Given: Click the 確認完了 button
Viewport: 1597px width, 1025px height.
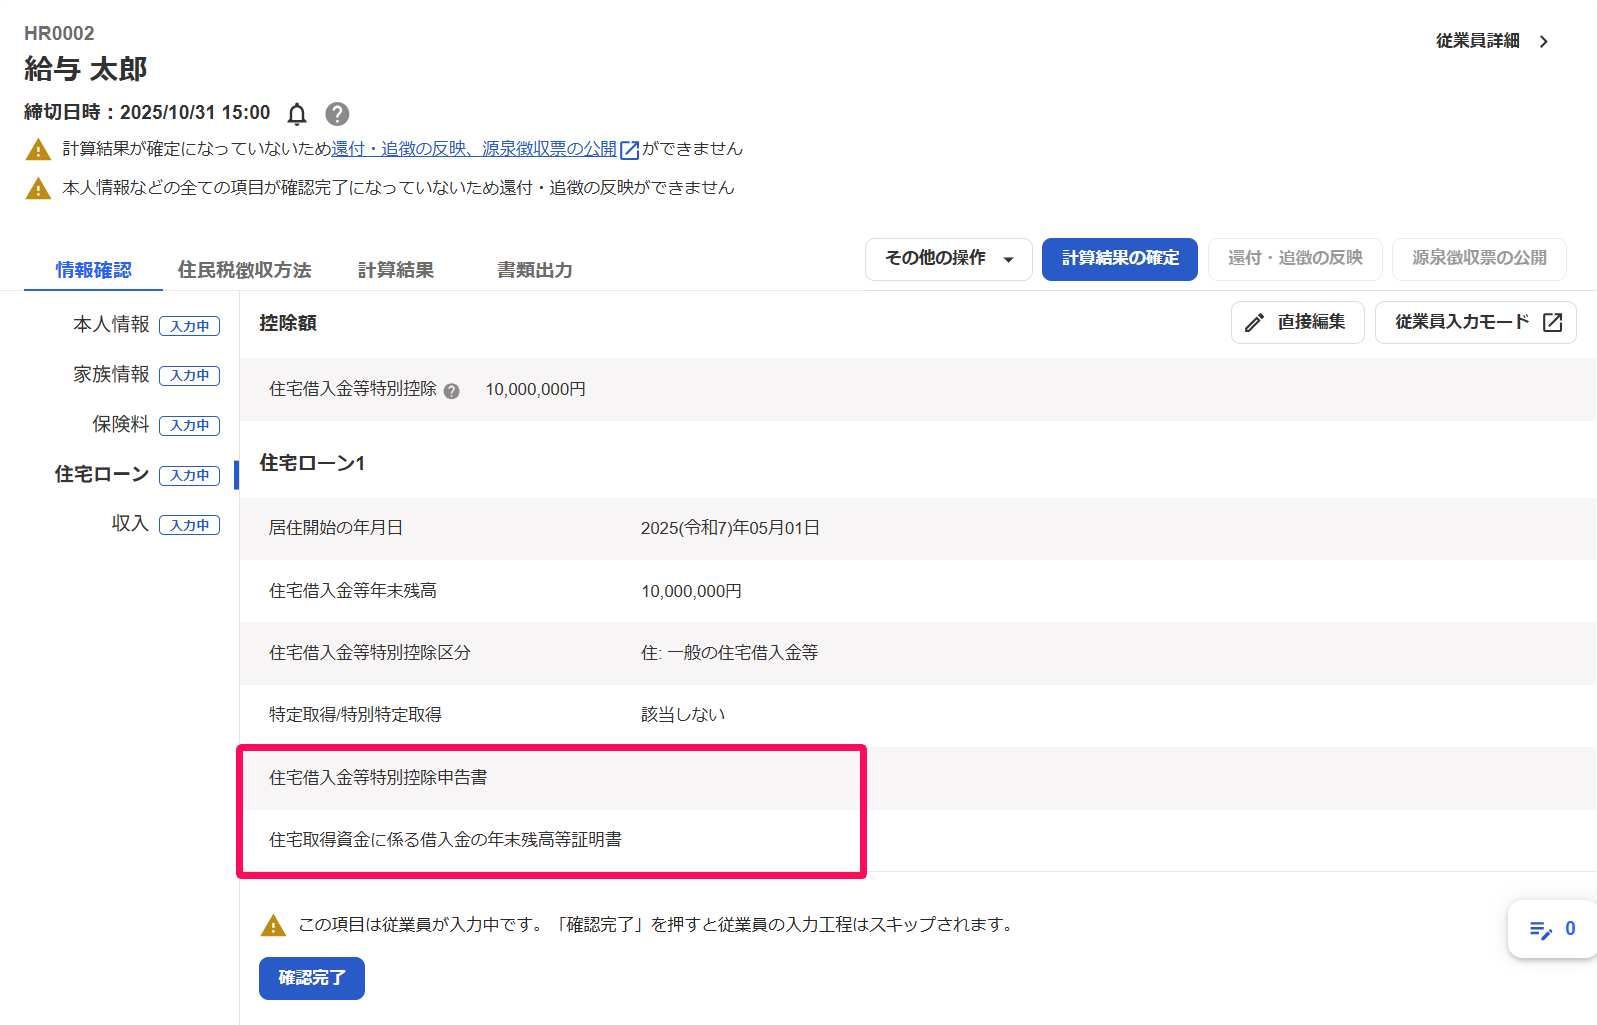Looking at the screenshot, I should tap(312, 978).
